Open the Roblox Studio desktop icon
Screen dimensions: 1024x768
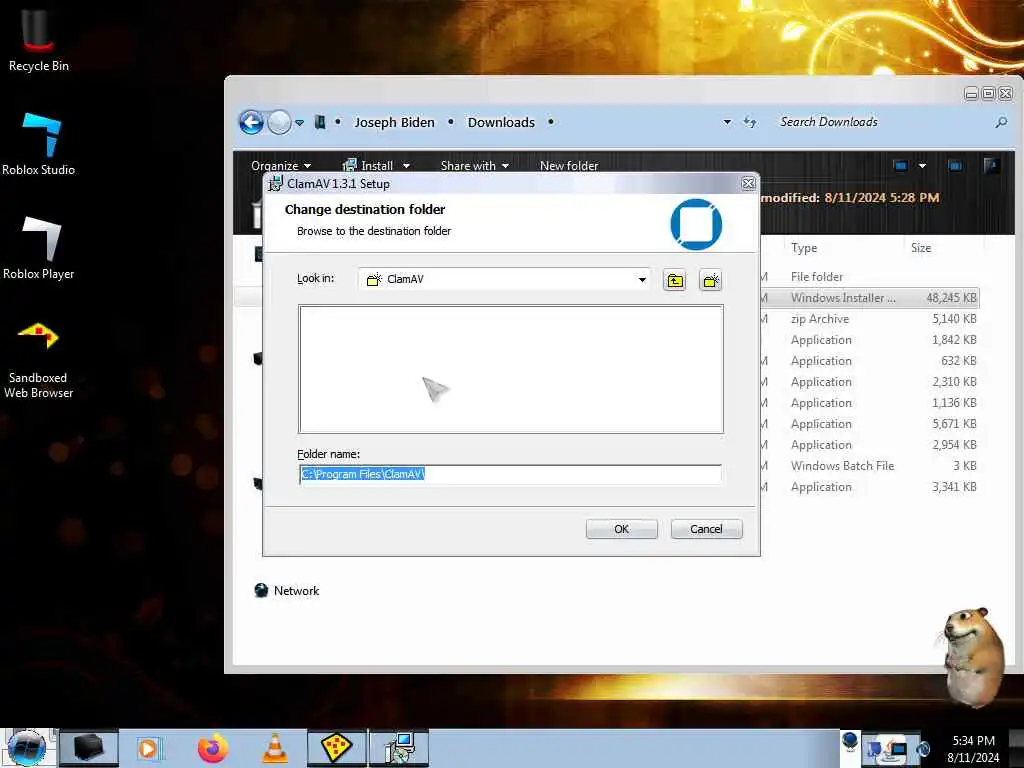coord(39,144)
